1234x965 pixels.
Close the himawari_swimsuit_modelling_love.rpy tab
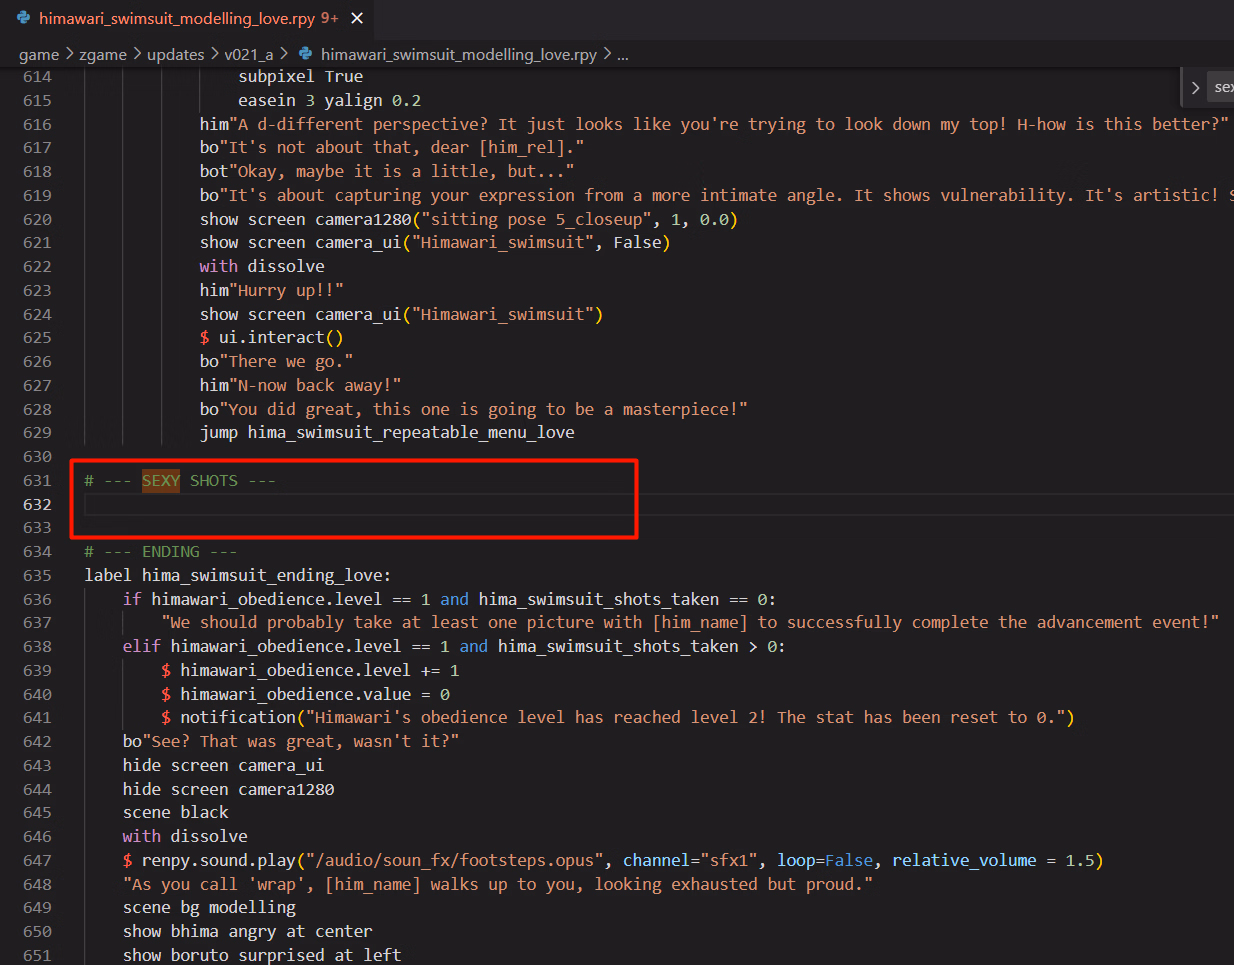pyautogui.click(x=357, y=18)
